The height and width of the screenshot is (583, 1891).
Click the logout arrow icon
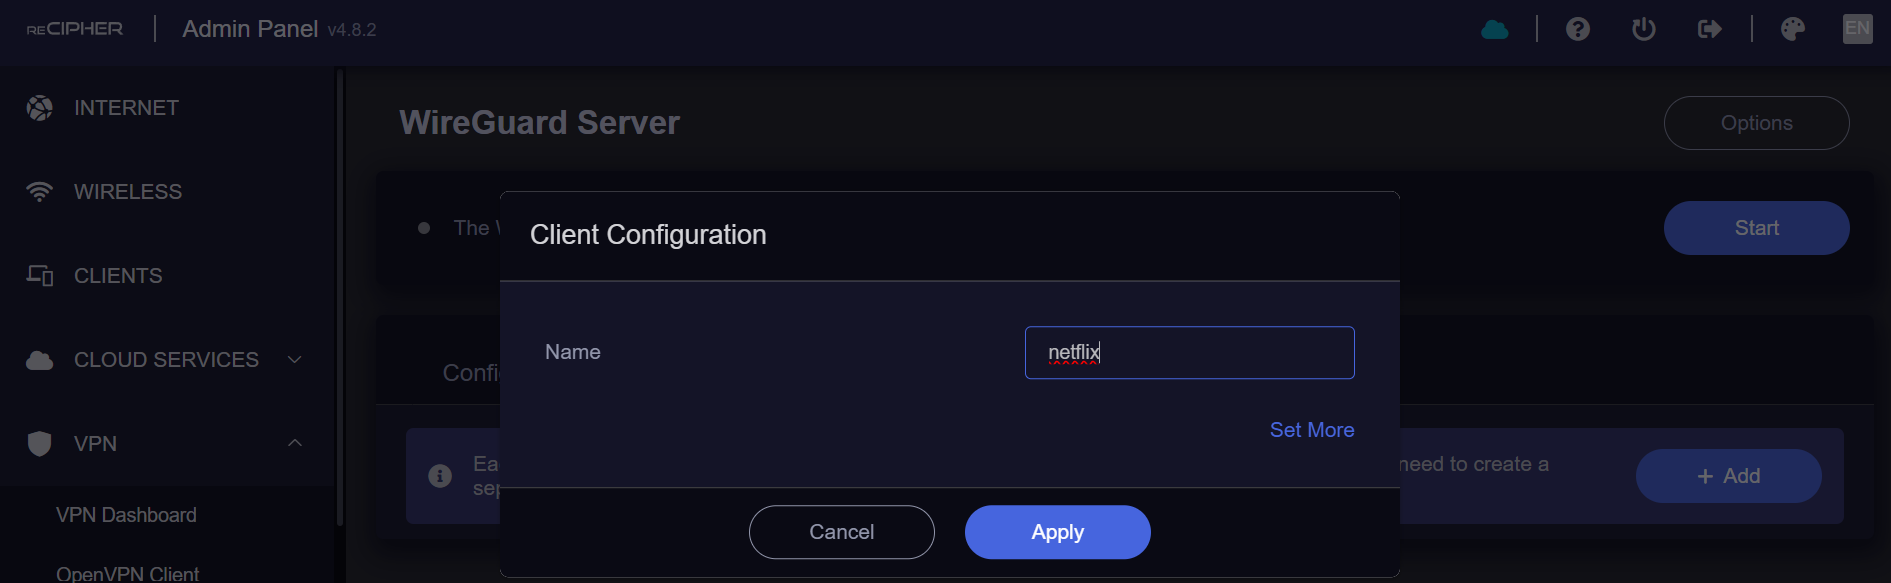pos(1710,29)
